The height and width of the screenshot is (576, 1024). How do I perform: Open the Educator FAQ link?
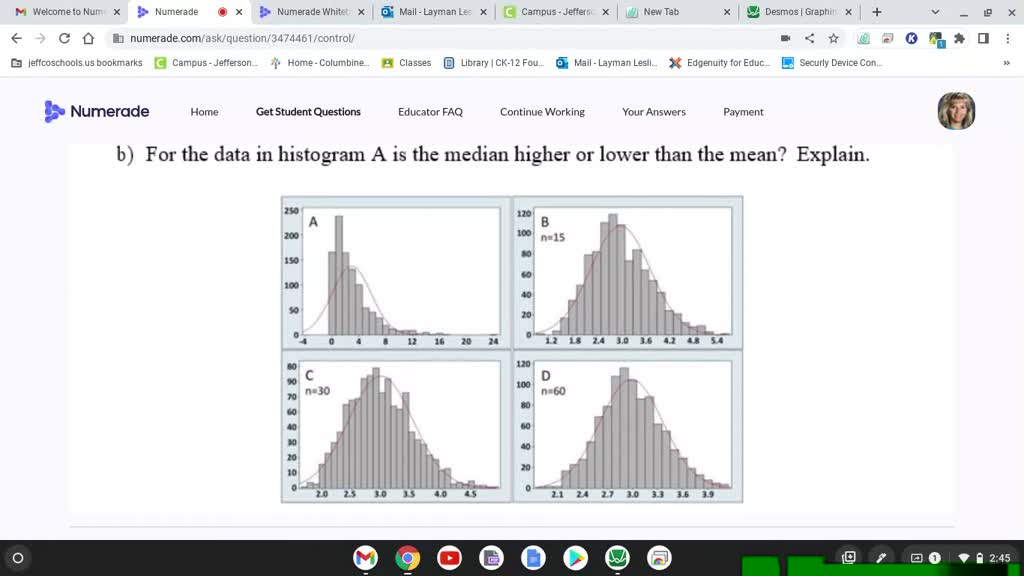click(430, 112)
